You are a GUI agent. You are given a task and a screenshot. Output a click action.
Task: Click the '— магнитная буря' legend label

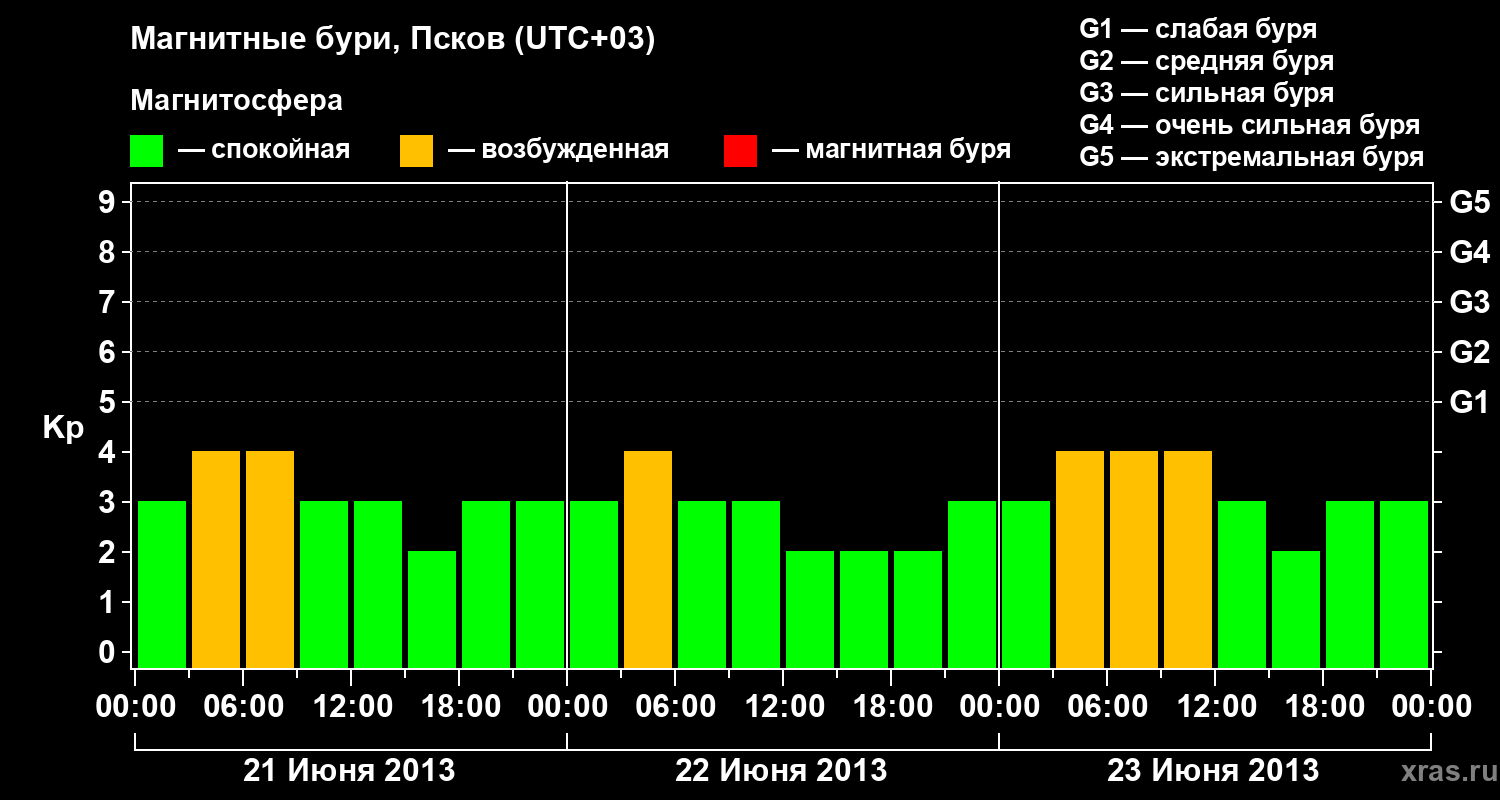tap(891, 151)
